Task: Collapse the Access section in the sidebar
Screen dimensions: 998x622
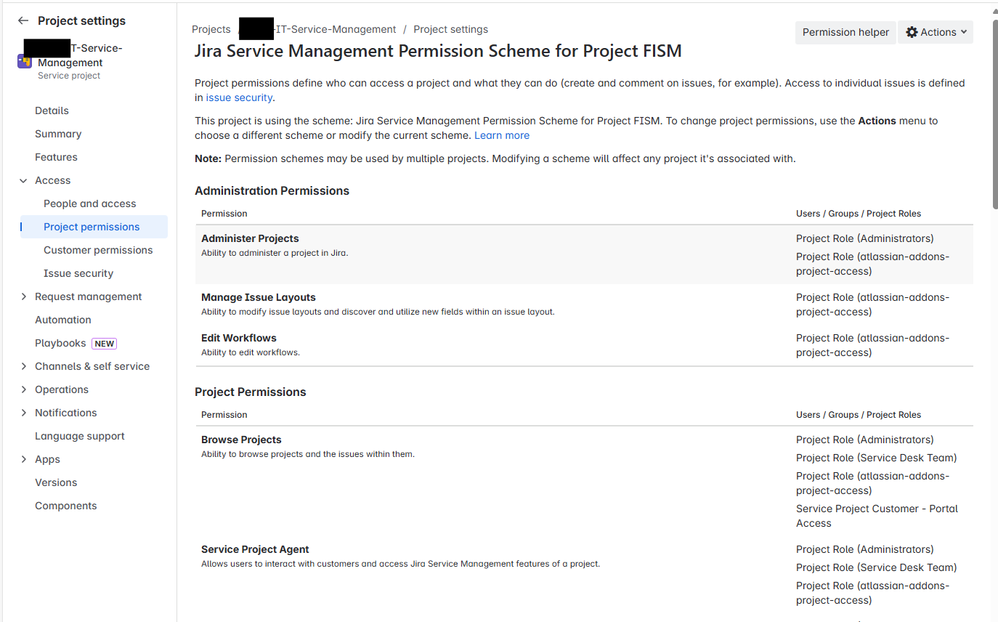Action: [x=22, y=180]
